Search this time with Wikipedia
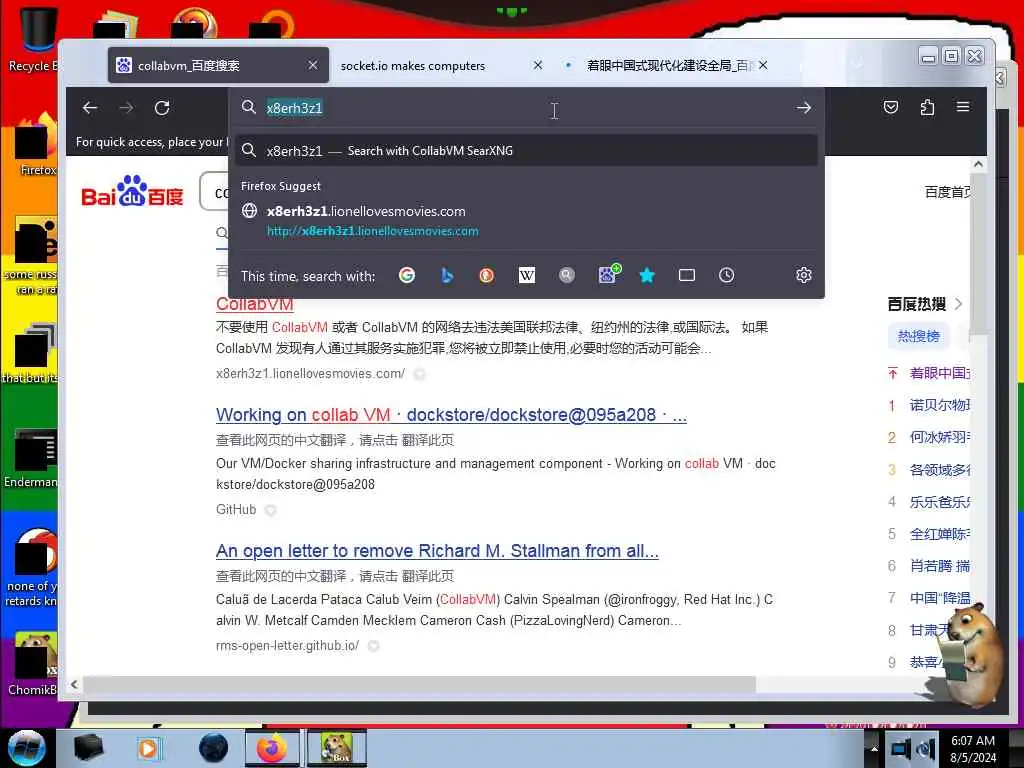 pos(526,276)
